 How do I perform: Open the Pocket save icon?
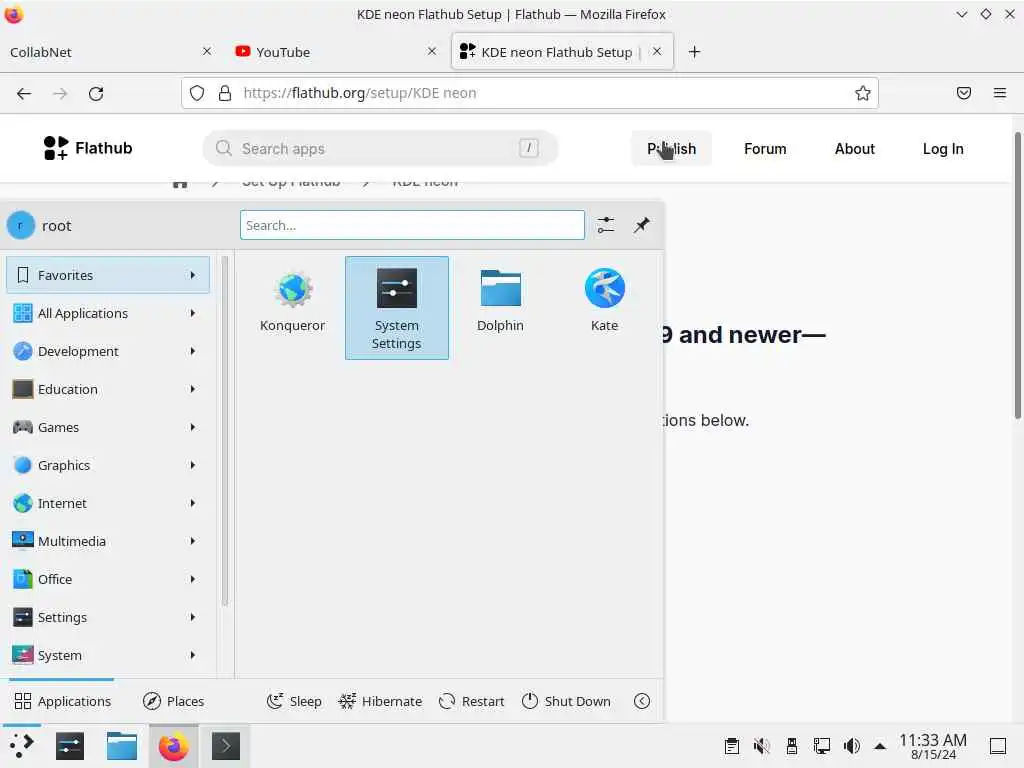tap(964, 93)
